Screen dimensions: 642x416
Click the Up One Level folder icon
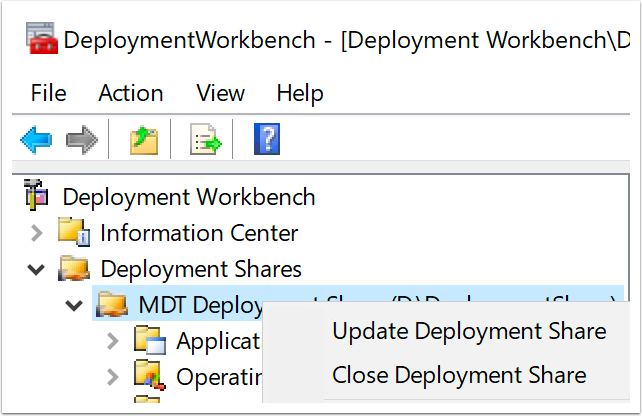(x=144, y=141)
